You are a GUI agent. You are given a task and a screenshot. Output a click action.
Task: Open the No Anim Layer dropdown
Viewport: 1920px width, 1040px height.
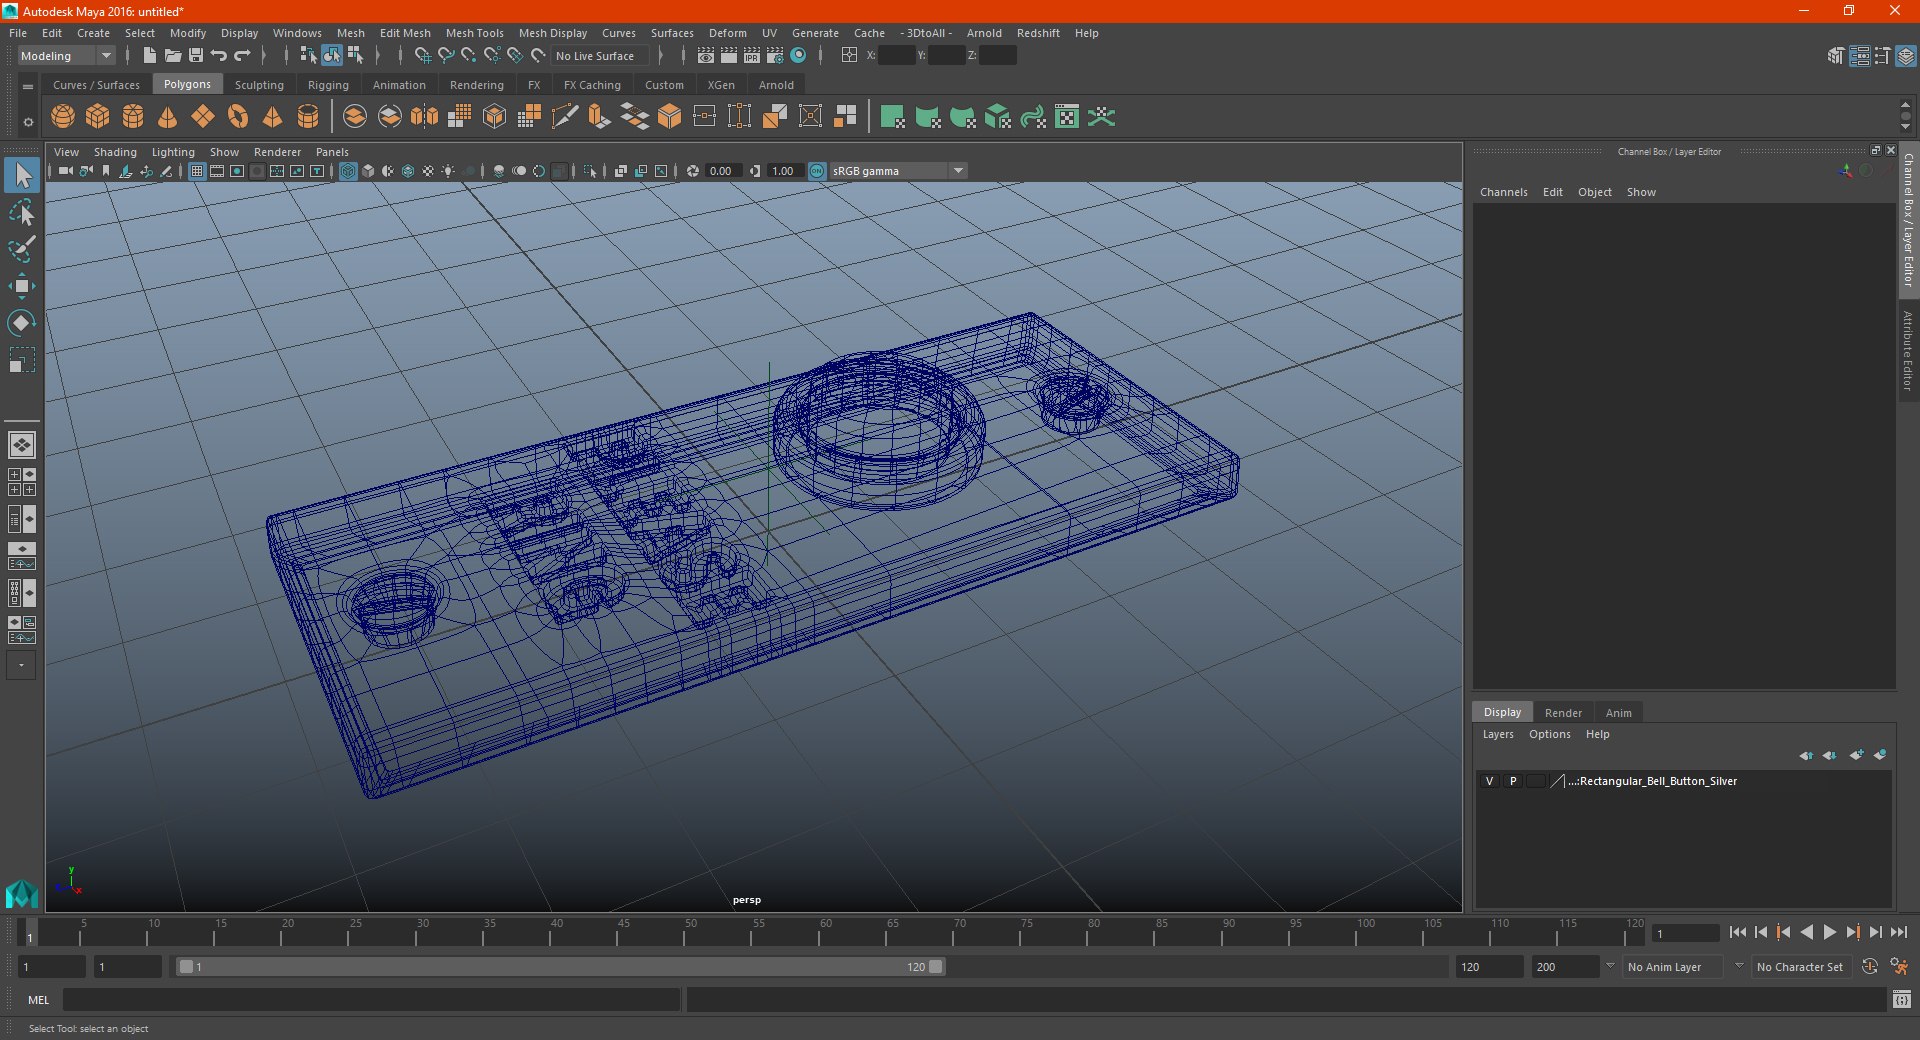click(1674, 967)
